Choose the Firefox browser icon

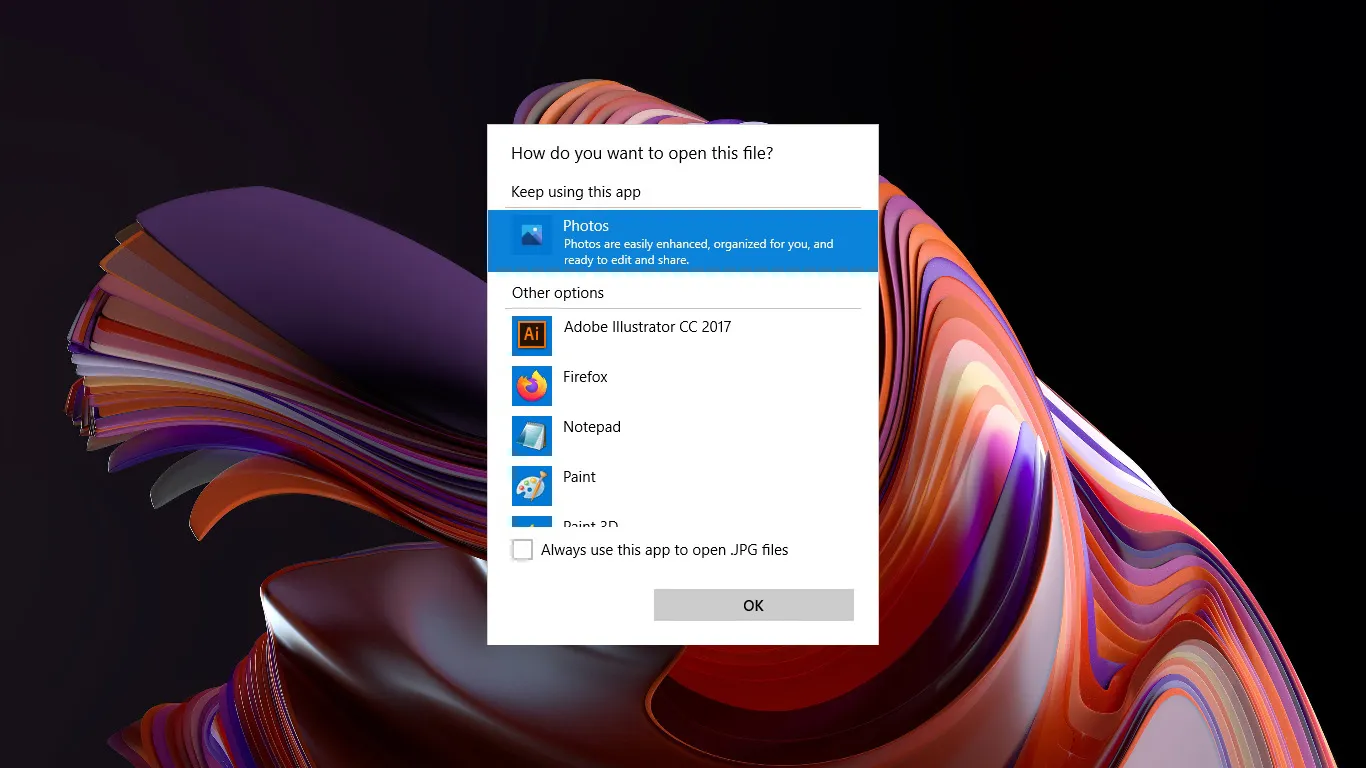point(531,385)
